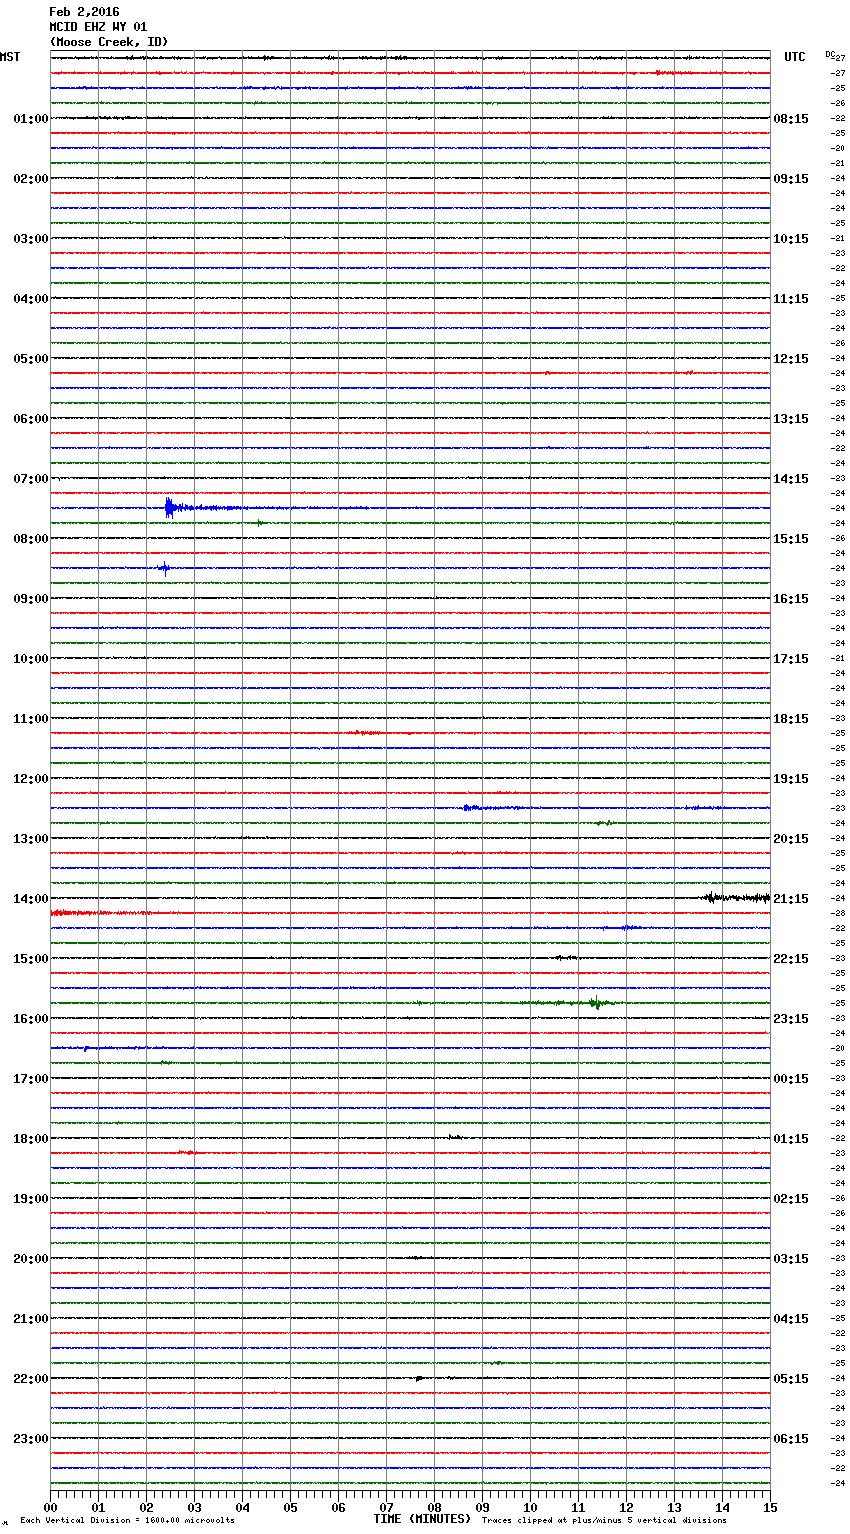Click the UTC timezone header
850x1534 pixels.
[x=795, y=57]
